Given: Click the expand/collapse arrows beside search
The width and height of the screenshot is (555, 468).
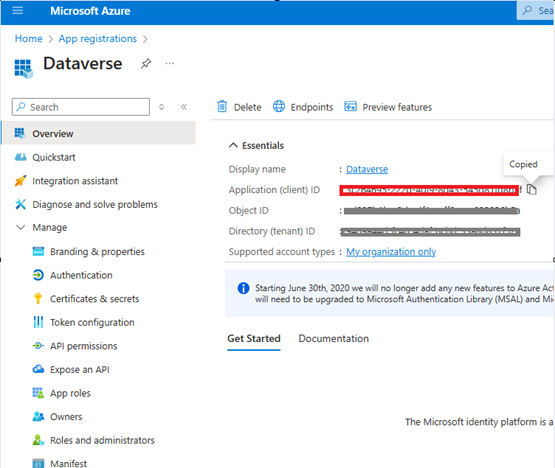Looking at the screenshot, I should tap(161, 107).
